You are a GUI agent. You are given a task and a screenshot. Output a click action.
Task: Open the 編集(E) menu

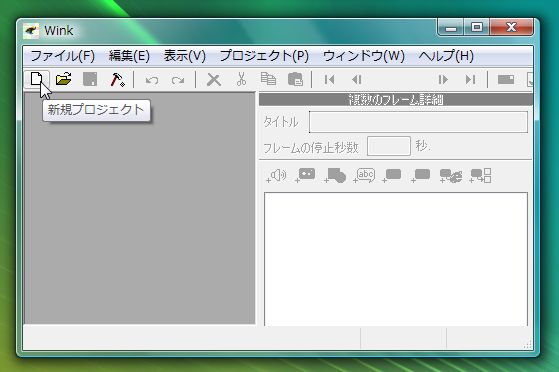(129, 56)
